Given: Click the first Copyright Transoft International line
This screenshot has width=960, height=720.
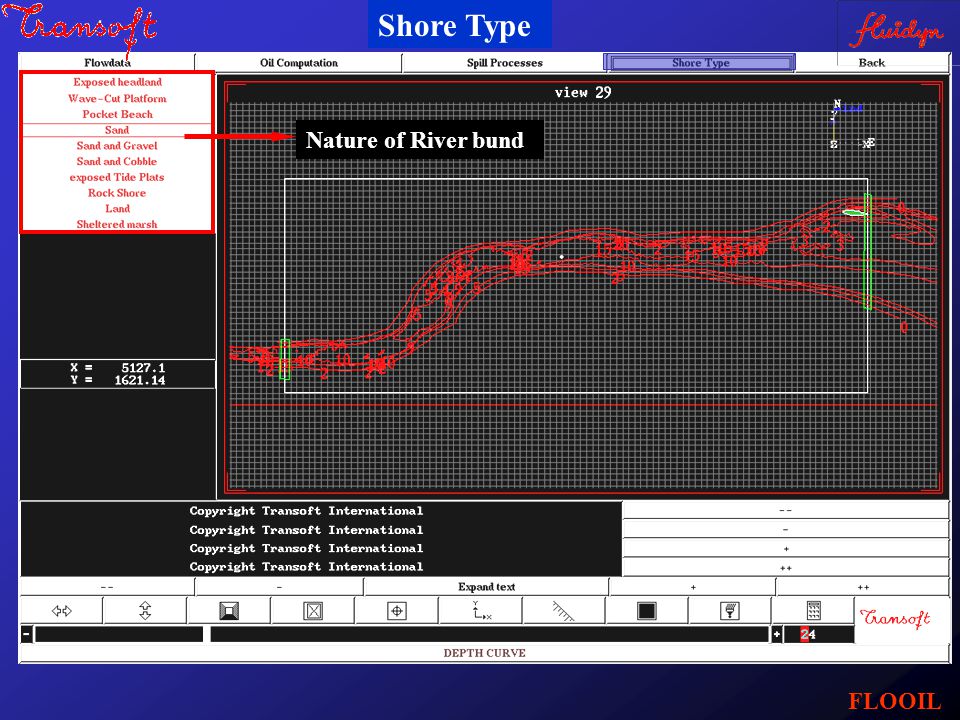Looking at the screenshot, I should pos(306,511).
